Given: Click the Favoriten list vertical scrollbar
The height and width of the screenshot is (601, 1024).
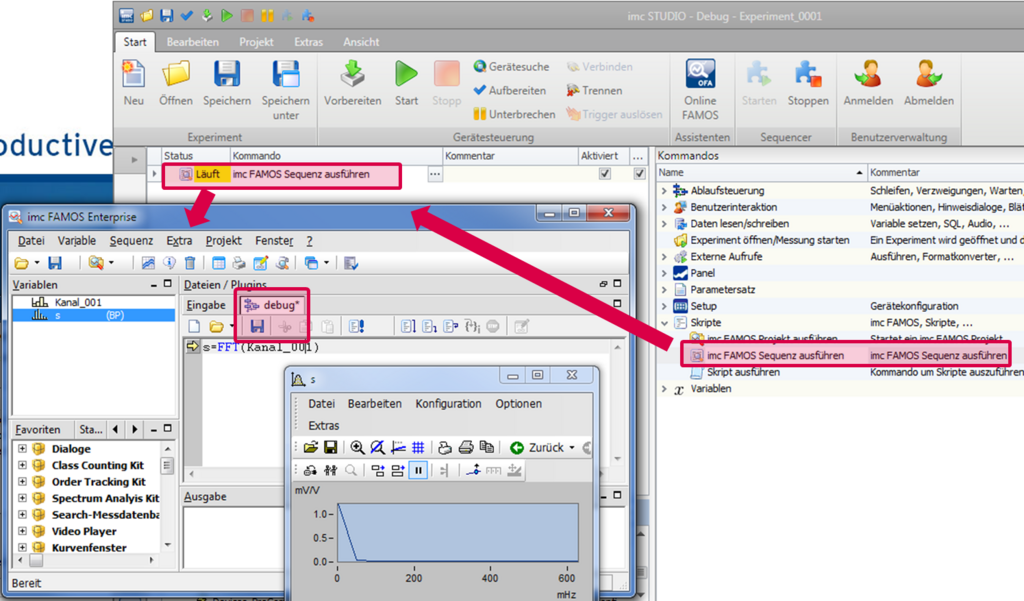Looking at the screenshot, I should click(x=167, y=467).
